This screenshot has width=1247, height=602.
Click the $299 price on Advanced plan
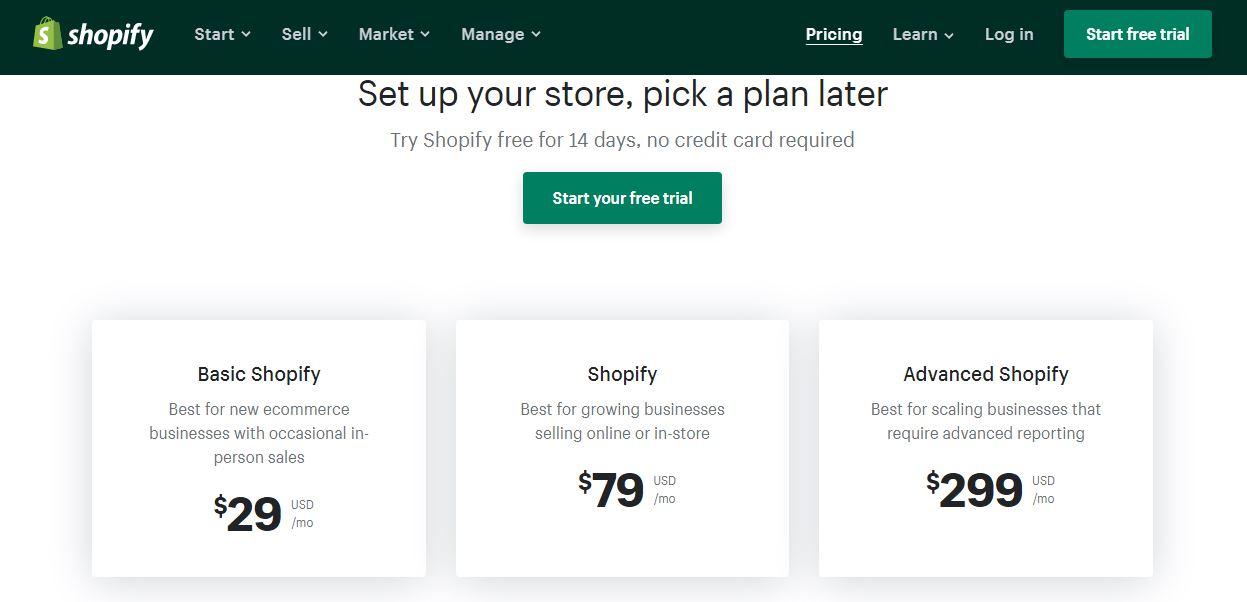974,489
